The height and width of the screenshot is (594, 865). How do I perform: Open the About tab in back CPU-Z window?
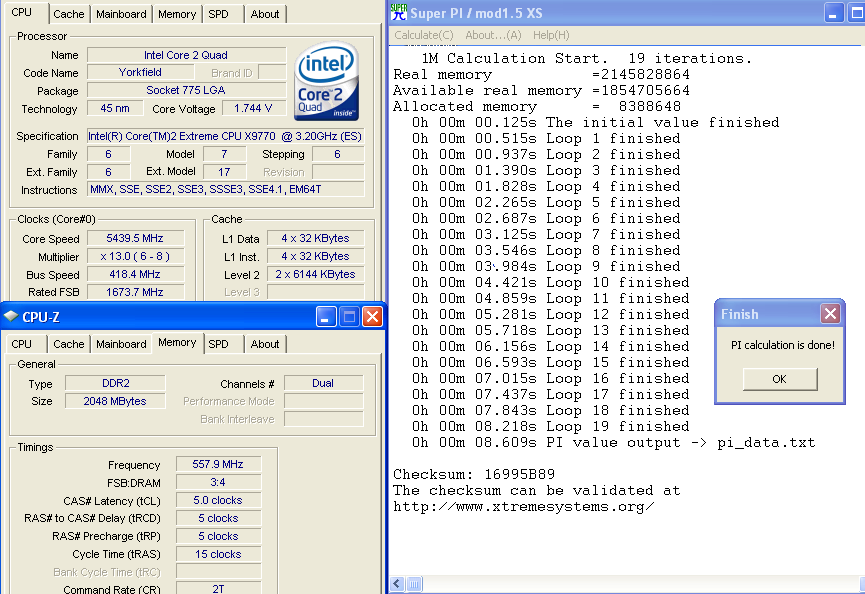(x=265, y=14)
